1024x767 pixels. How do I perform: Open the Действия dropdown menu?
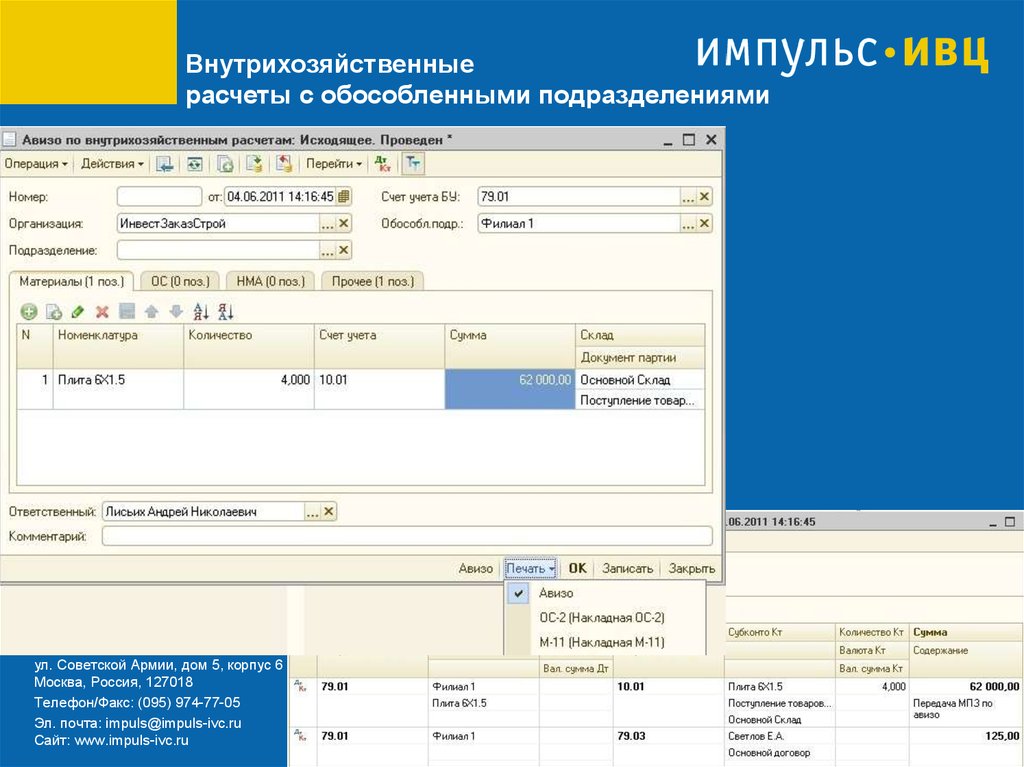pos(112,164)
